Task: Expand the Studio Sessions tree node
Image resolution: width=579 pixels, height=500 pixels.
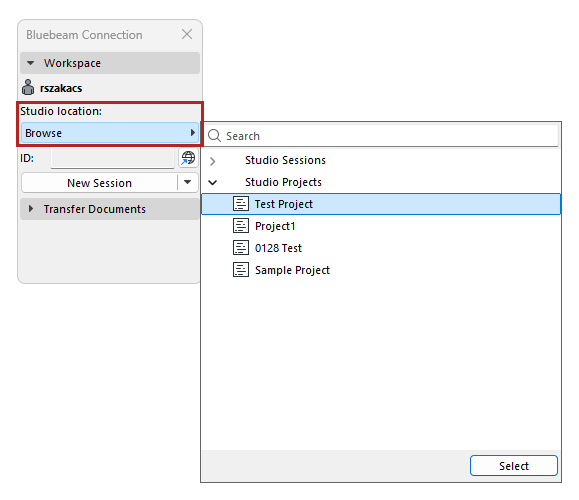Action: (x=213, y=161)
